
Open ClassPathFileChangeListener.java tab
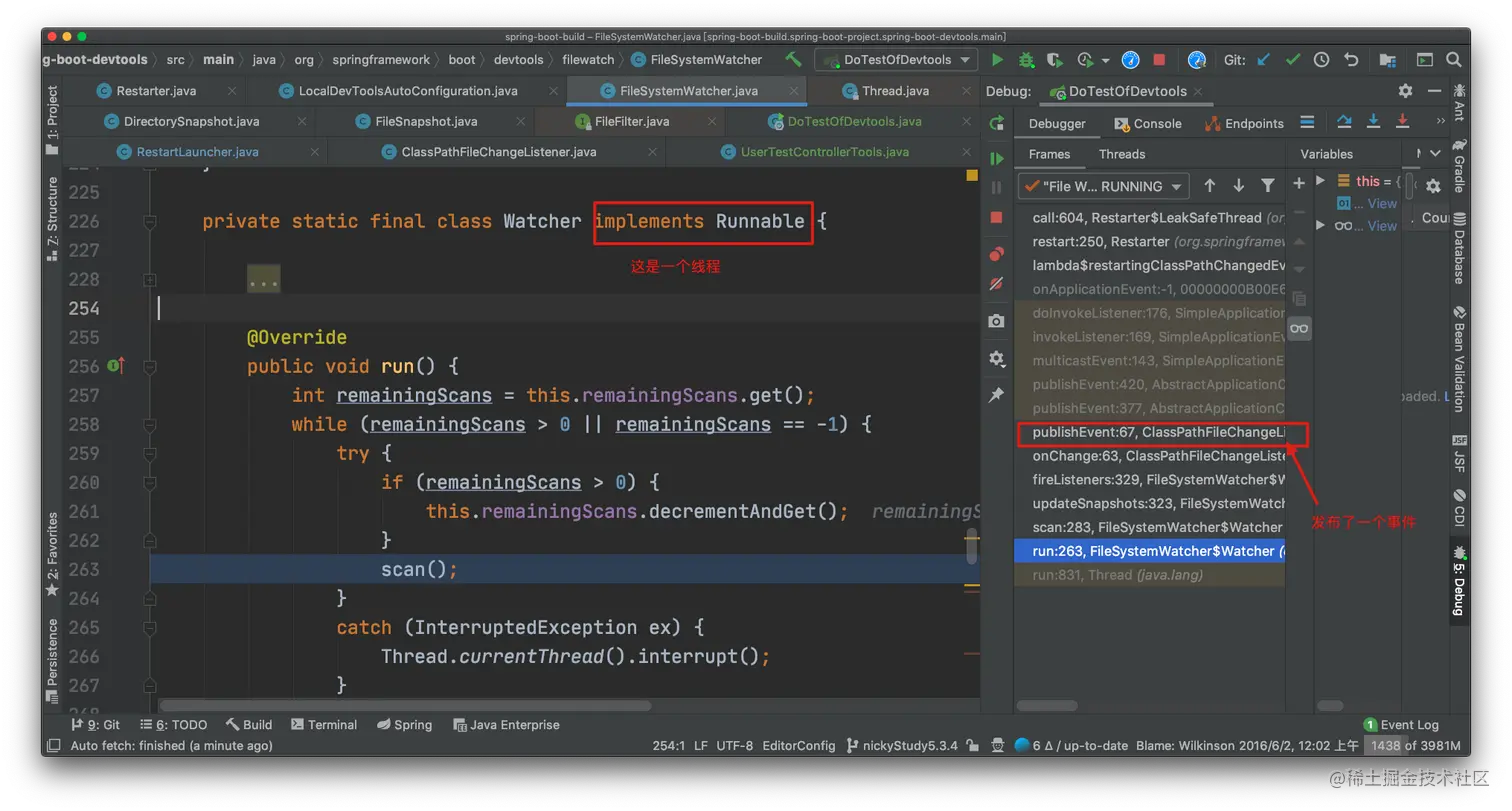pos(499,153)
